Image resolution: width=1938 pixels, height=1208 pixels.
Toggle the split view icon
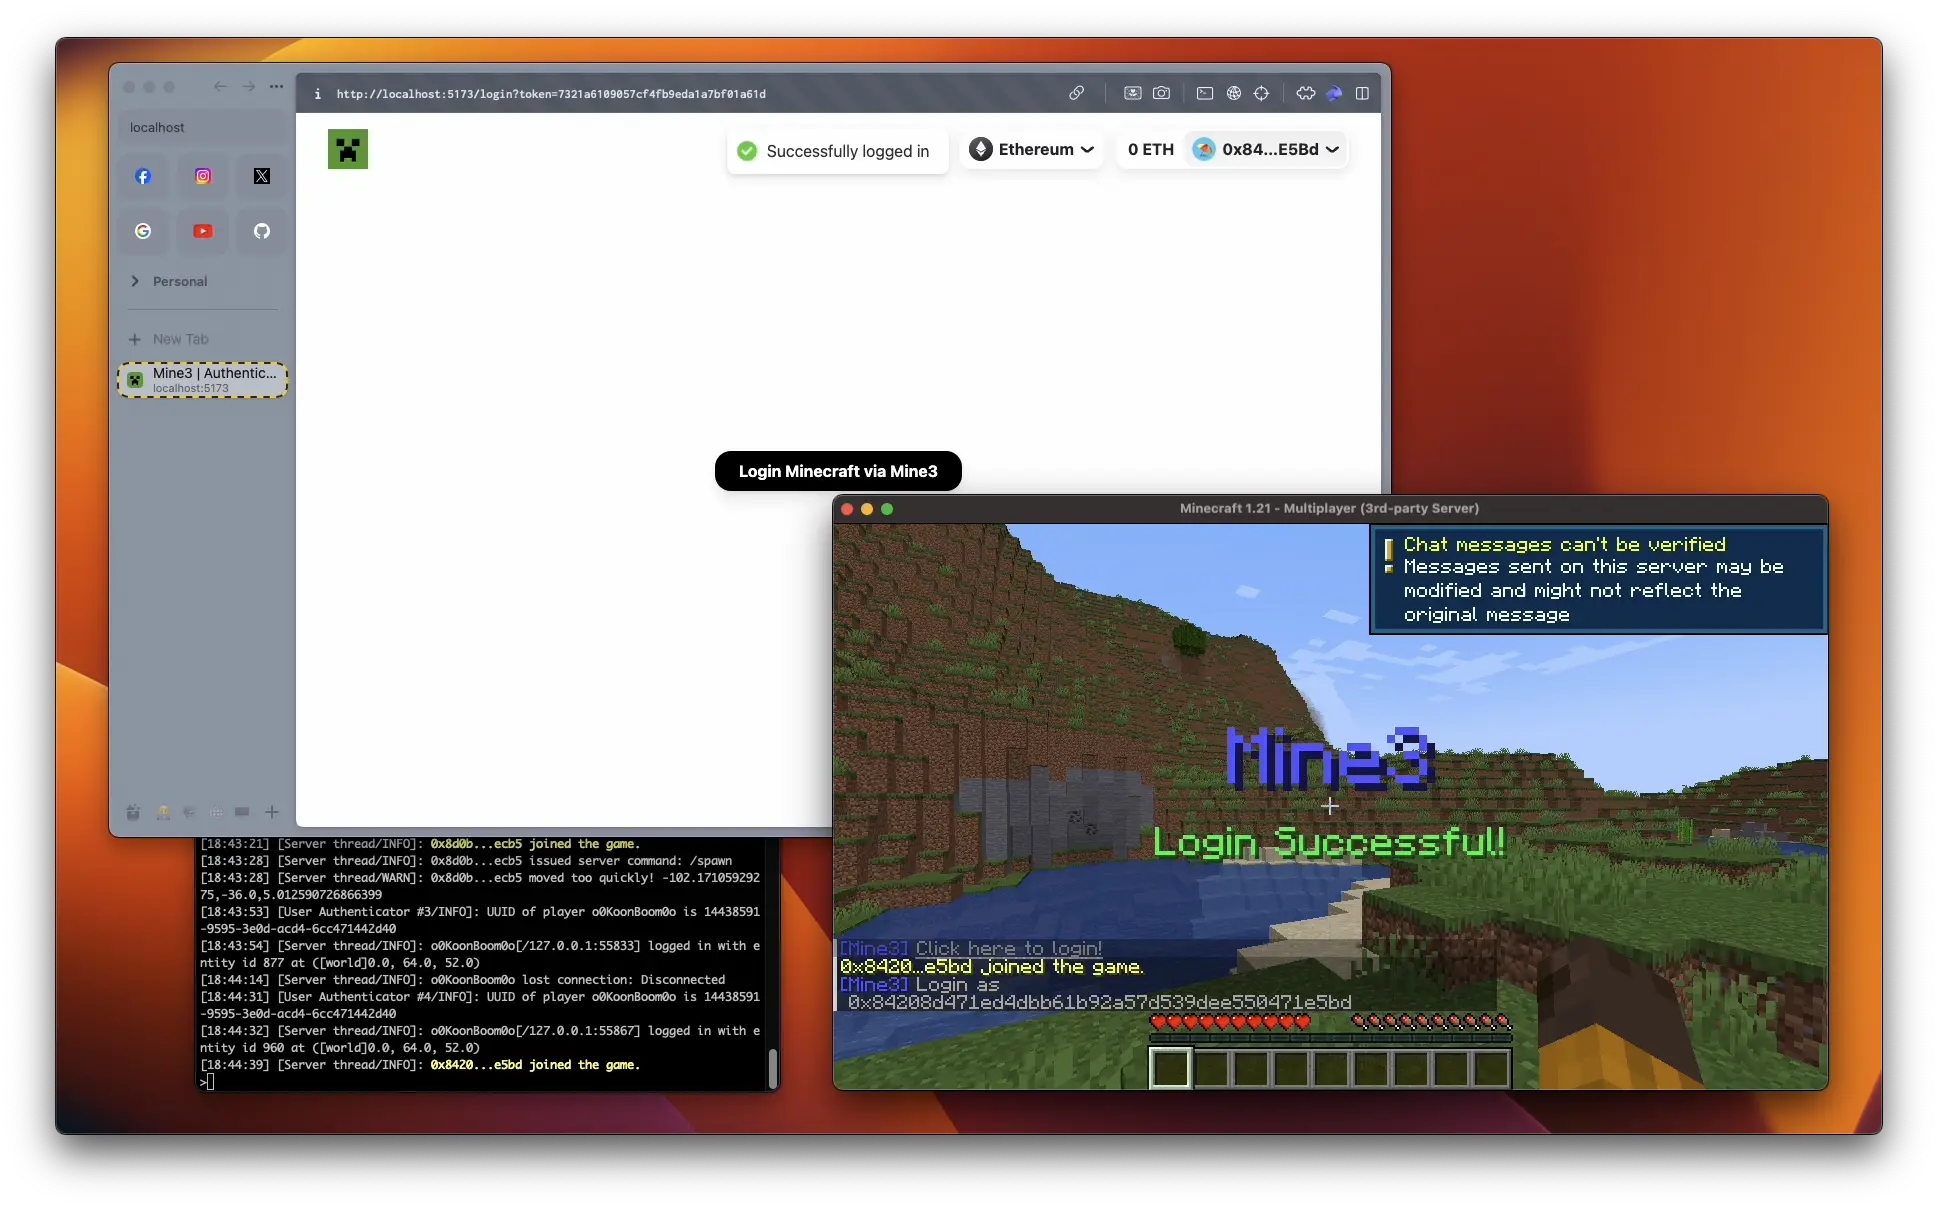pos(1362,93)
